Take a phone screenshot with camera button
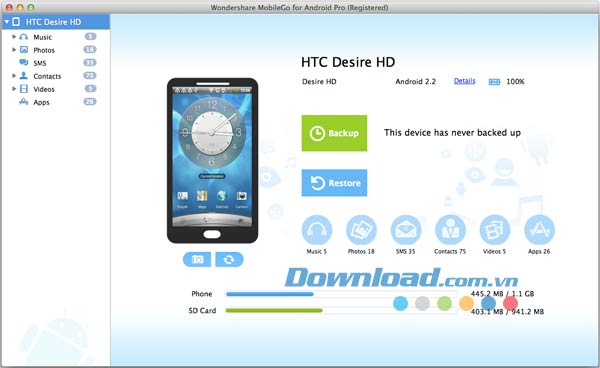The width and height of the screenshot is (600, 368). 197,259
